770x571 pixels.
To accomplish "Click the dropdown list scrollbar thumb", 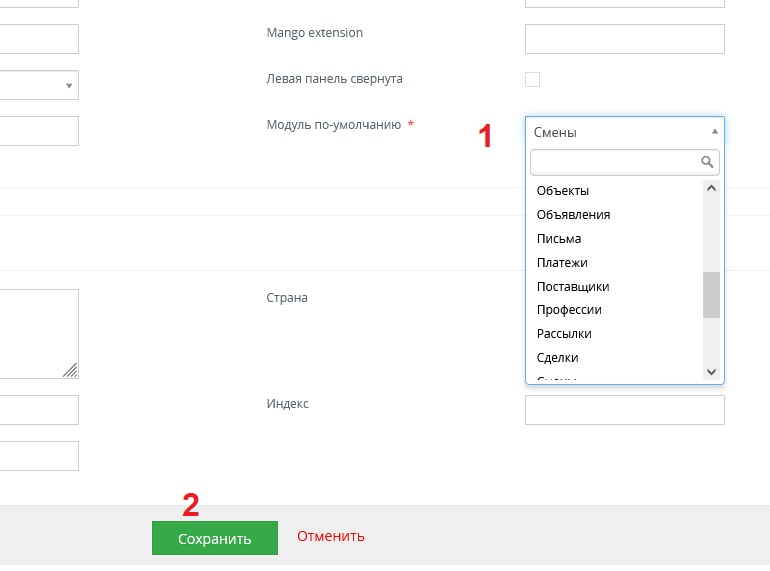I will [x=711, y=294].
